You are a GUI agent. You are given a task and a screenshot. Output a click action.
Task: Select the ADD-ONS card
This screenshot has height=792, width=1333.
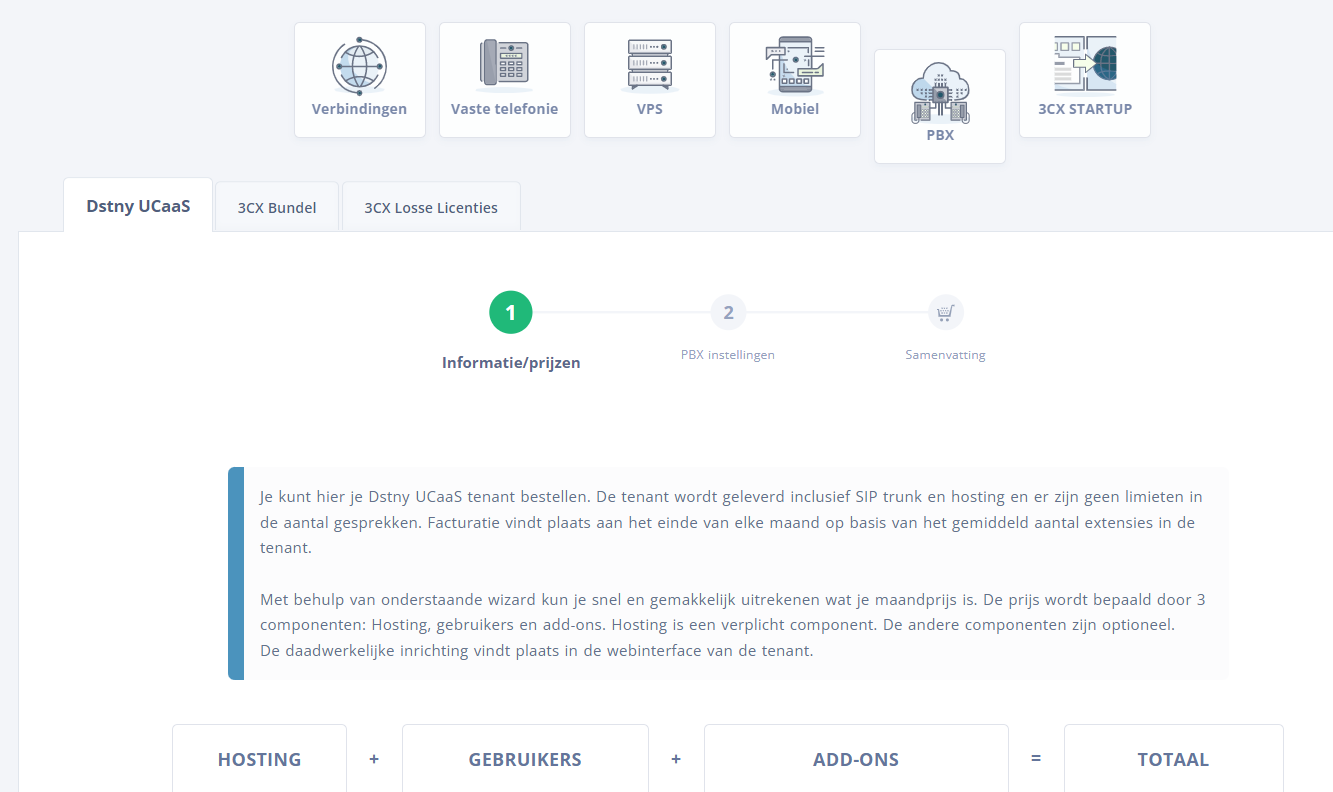(x=856, y=758)
